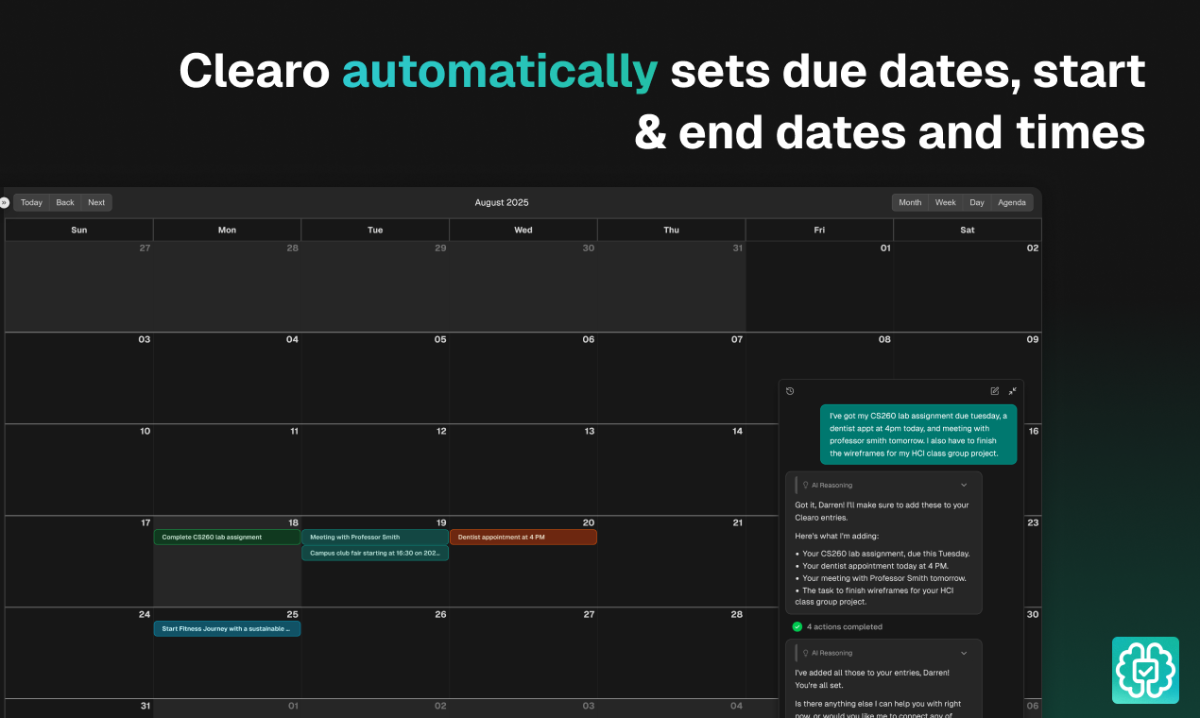Viewport: 1200px width, 718px height.
Task: Click lightbulb icon in second AI Reasoning
Action: coord(805,652)
